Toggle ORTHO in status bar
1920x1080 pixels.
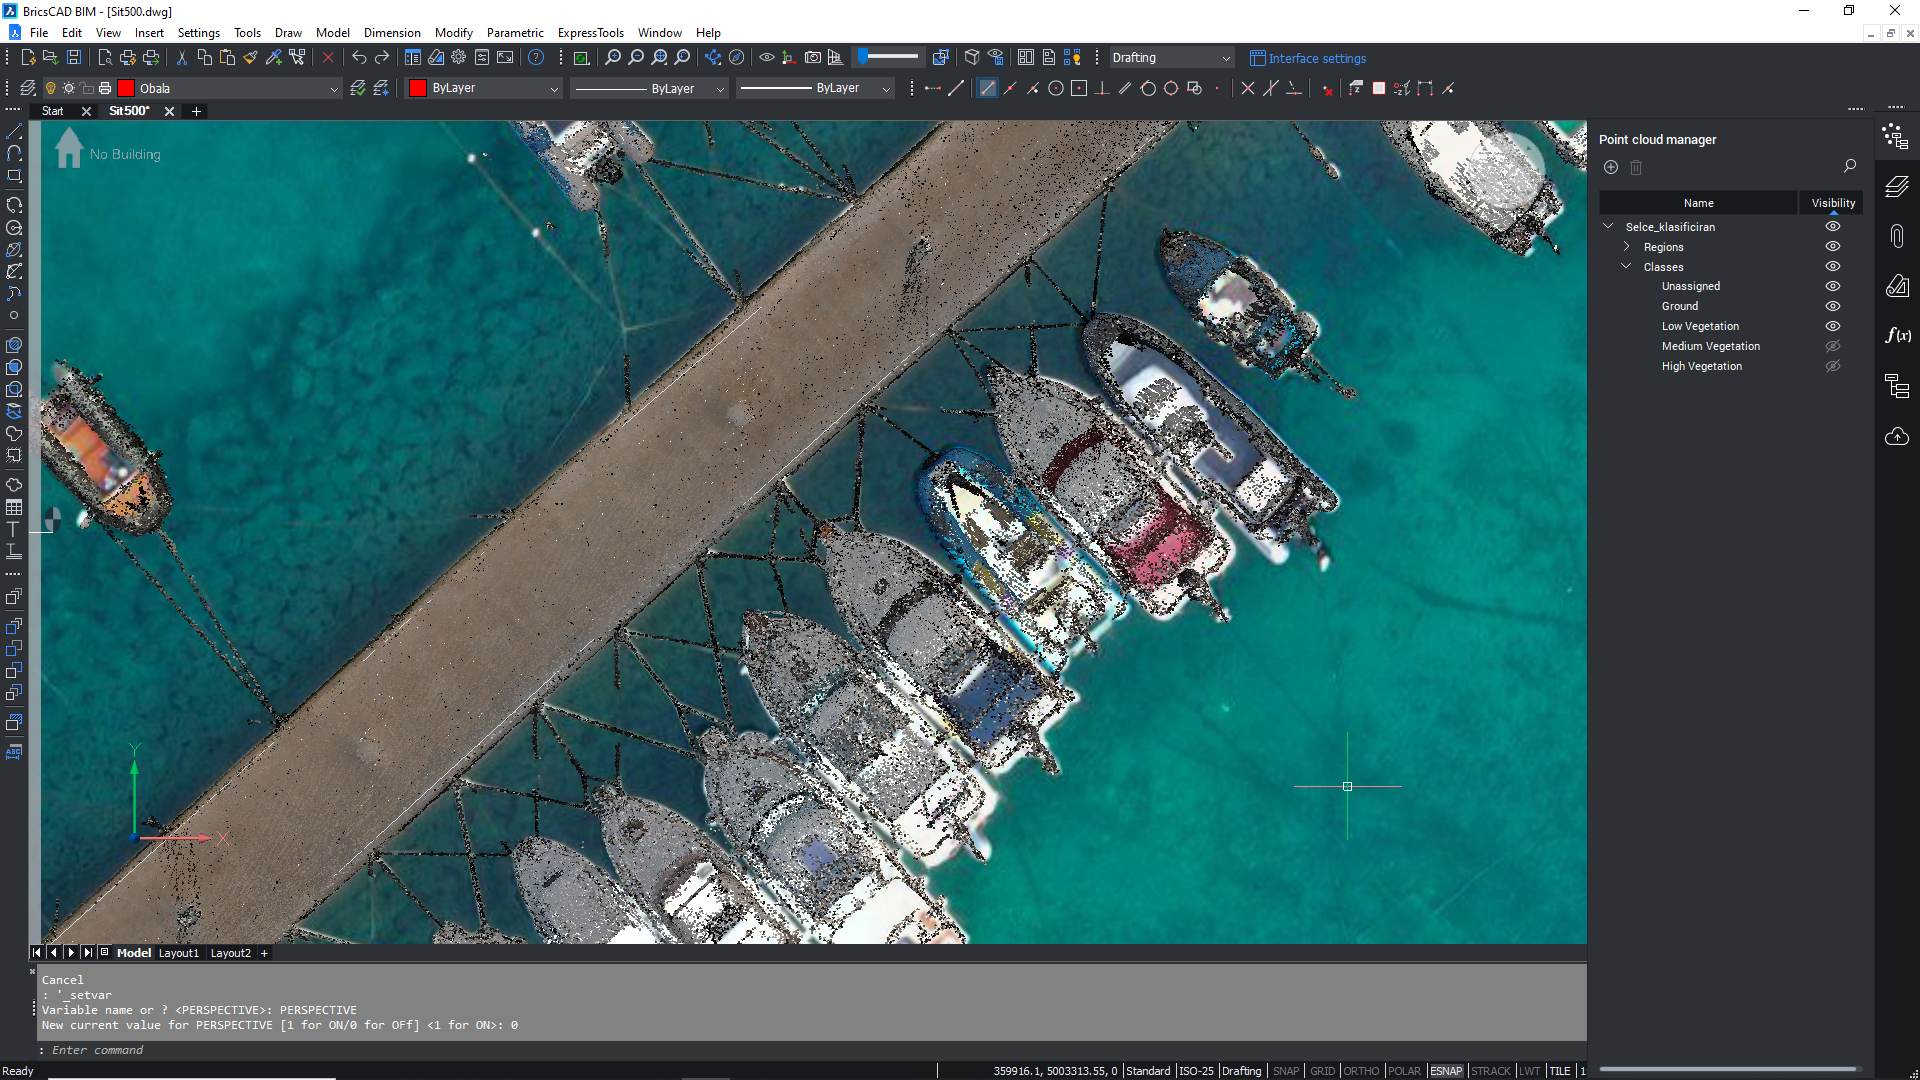click(1361, 1071)
